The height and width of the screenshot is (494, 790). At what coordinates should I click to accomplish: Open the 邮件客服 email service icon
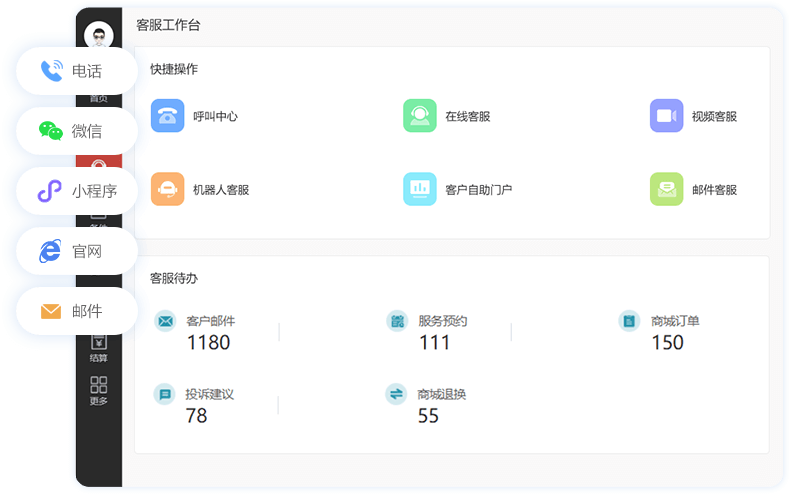[667, 189]
